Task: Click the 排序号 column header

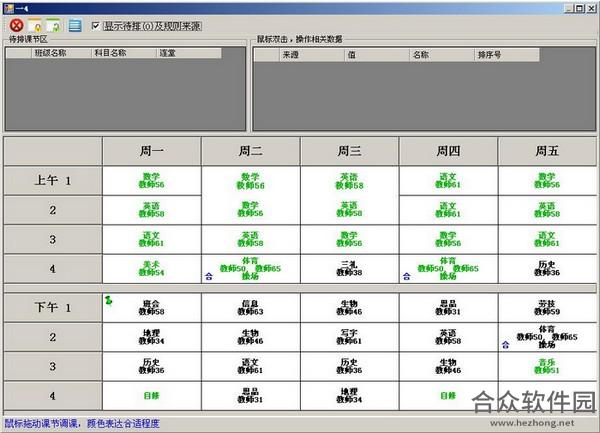Action: [507, 55]
